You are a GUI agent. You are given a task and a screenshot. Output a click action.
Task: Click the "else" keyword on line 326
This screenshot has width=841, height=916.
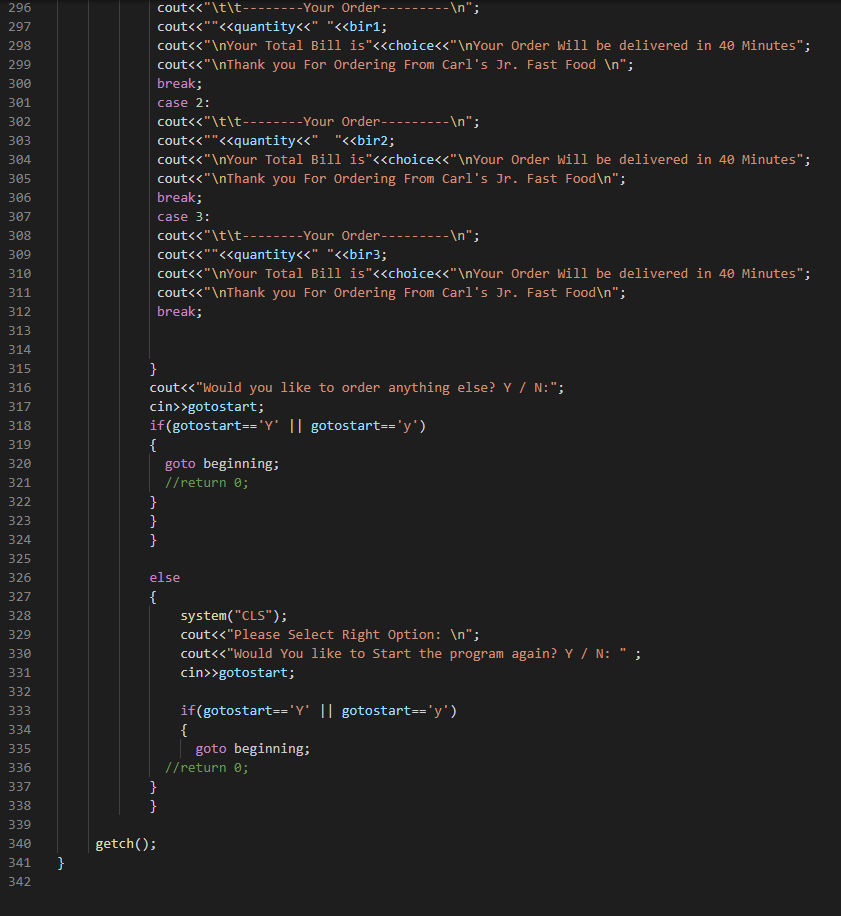click(164, 577)
